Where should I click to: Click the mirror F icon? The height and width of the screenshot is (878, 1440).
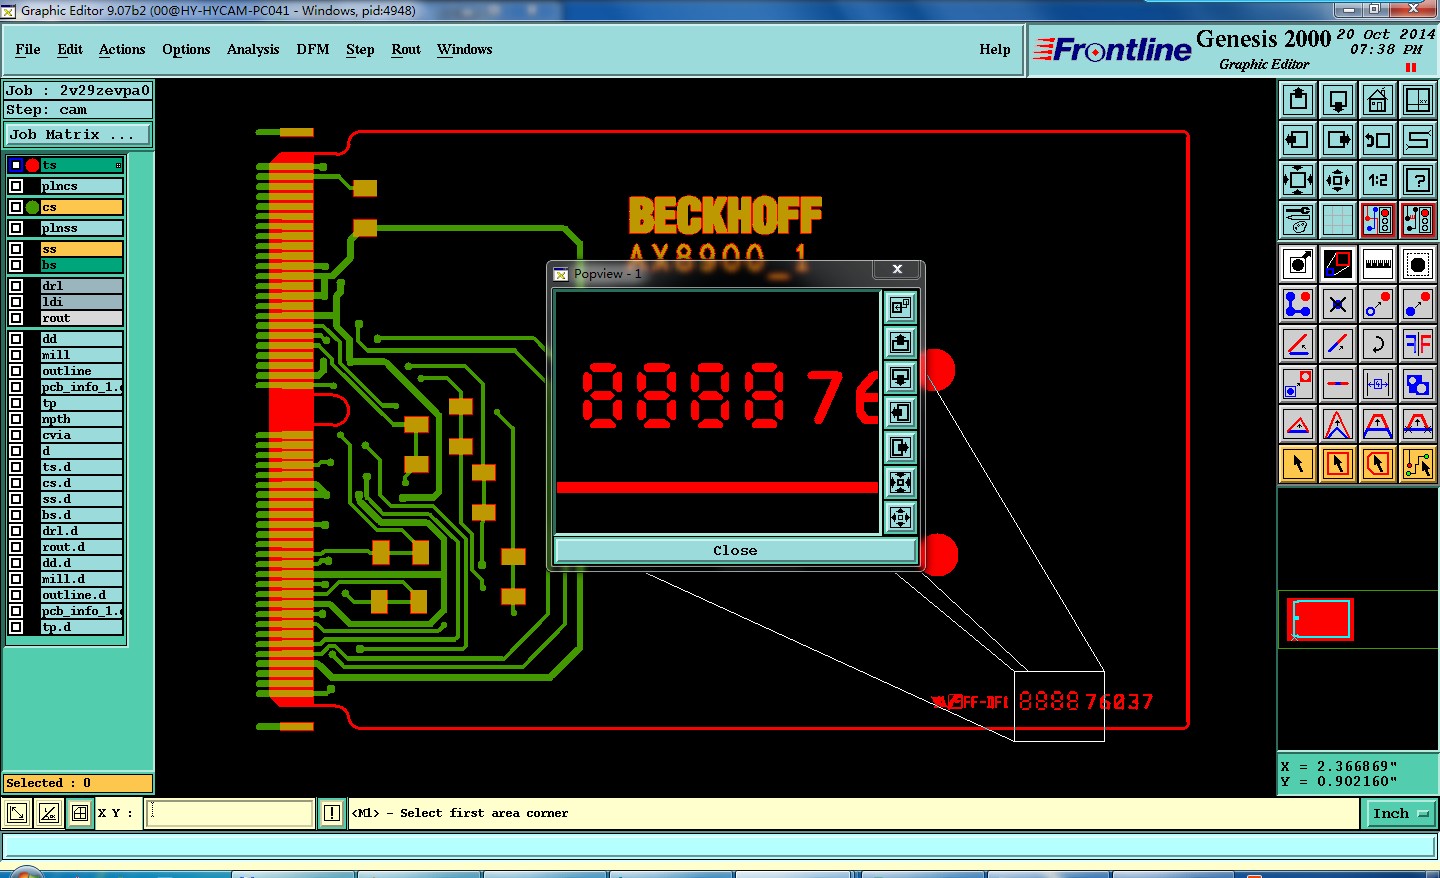pos(1418,344)
